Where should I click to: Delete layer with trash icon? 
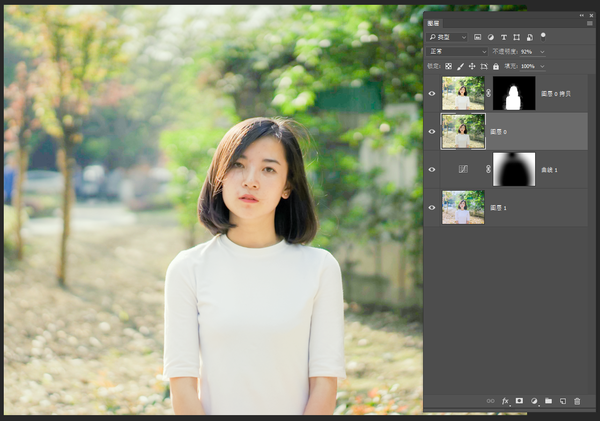click(577, 401)
